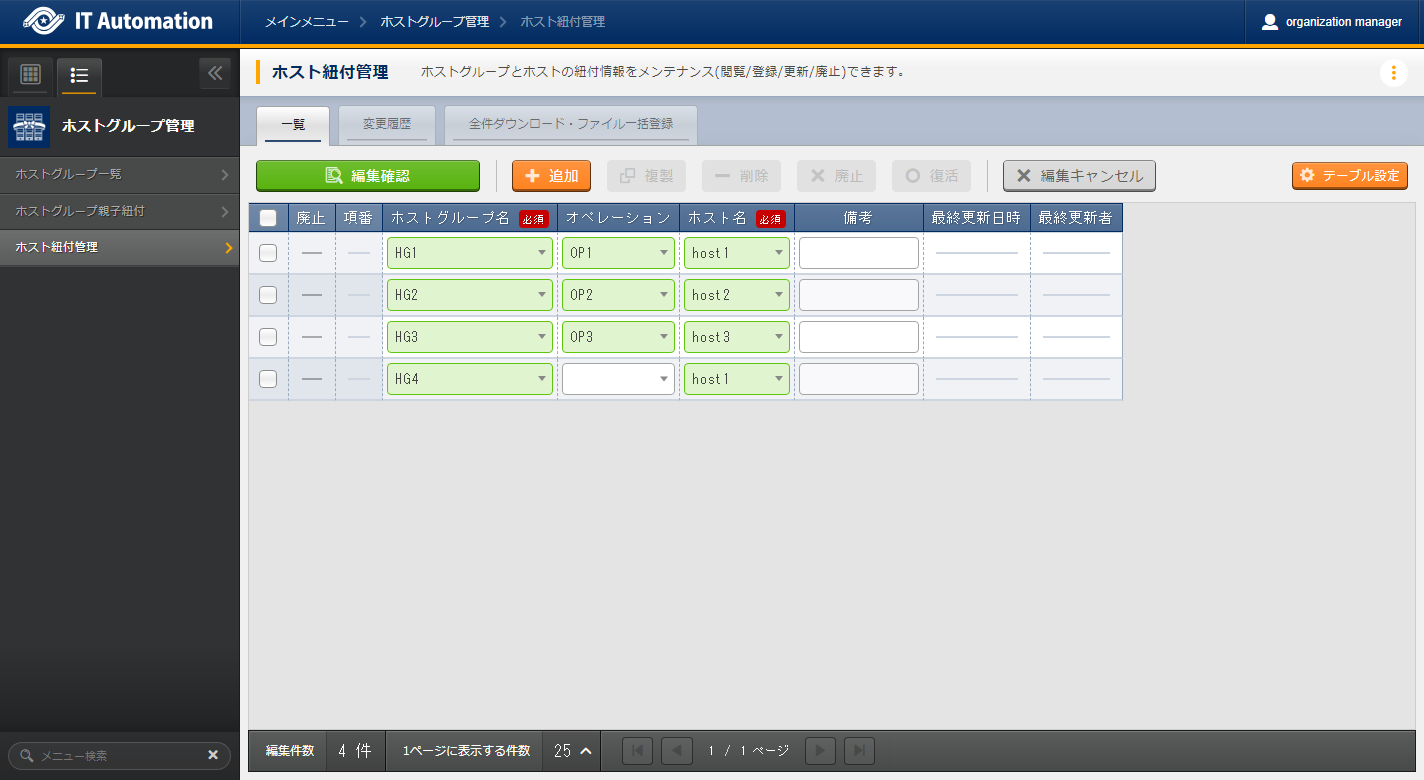
Task: Click the 備考 field in HG1 row
Action: click(858, 253)
